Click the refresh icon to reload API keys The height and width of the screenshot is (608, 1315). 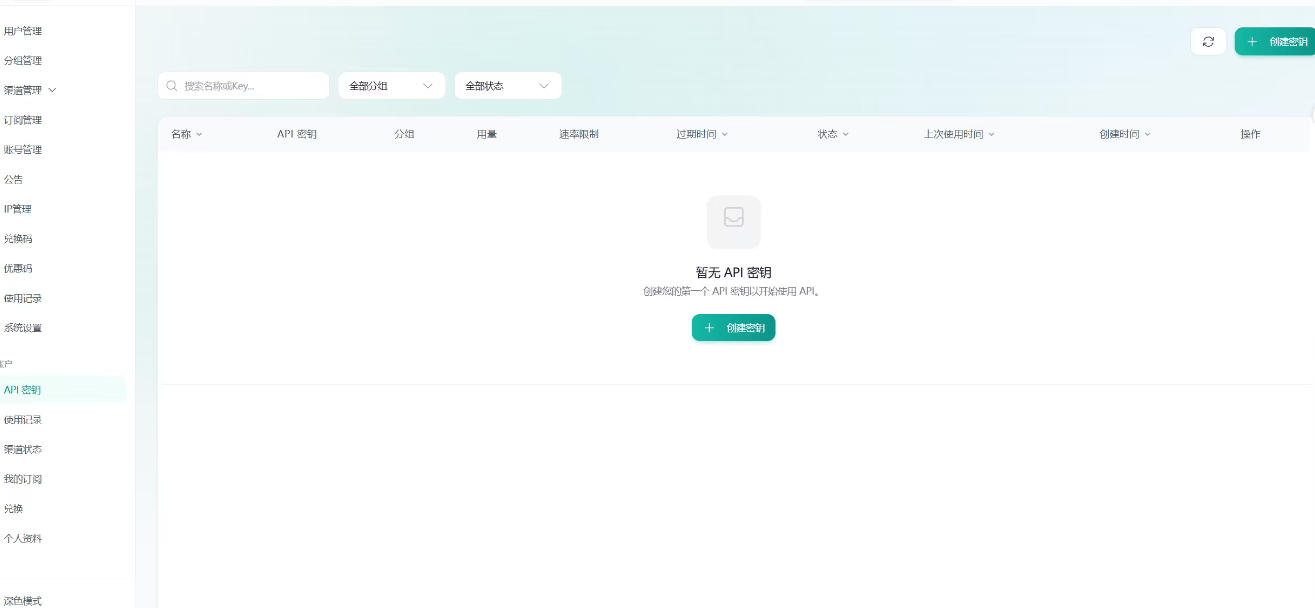tap(1208, 41)
